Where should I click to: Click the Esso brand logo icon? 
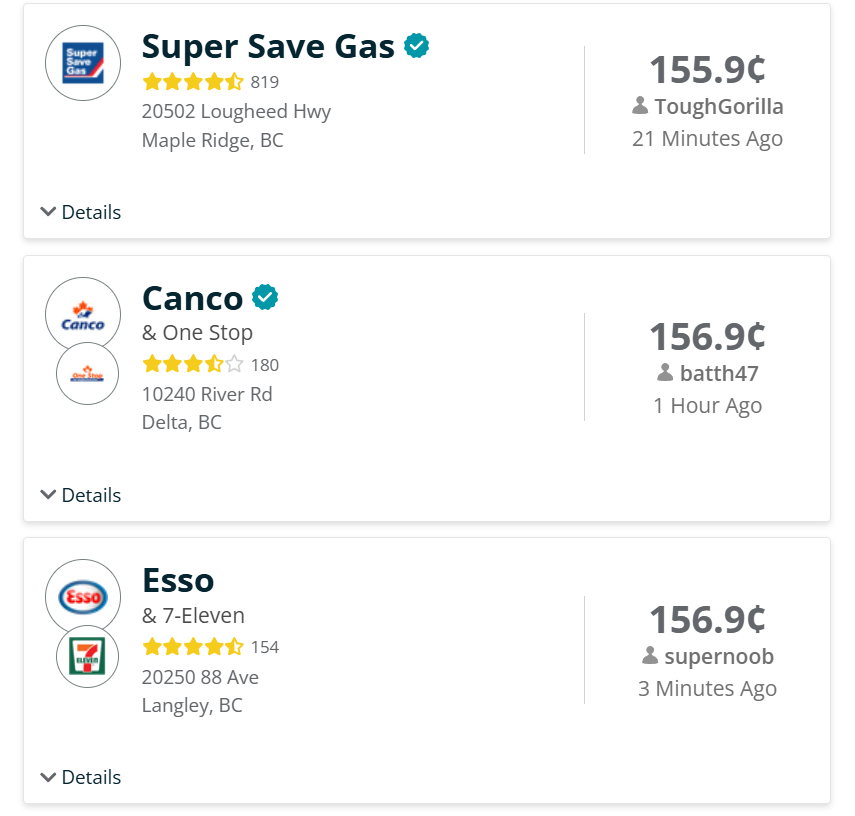pyautogui.click(x=83, y=597)
